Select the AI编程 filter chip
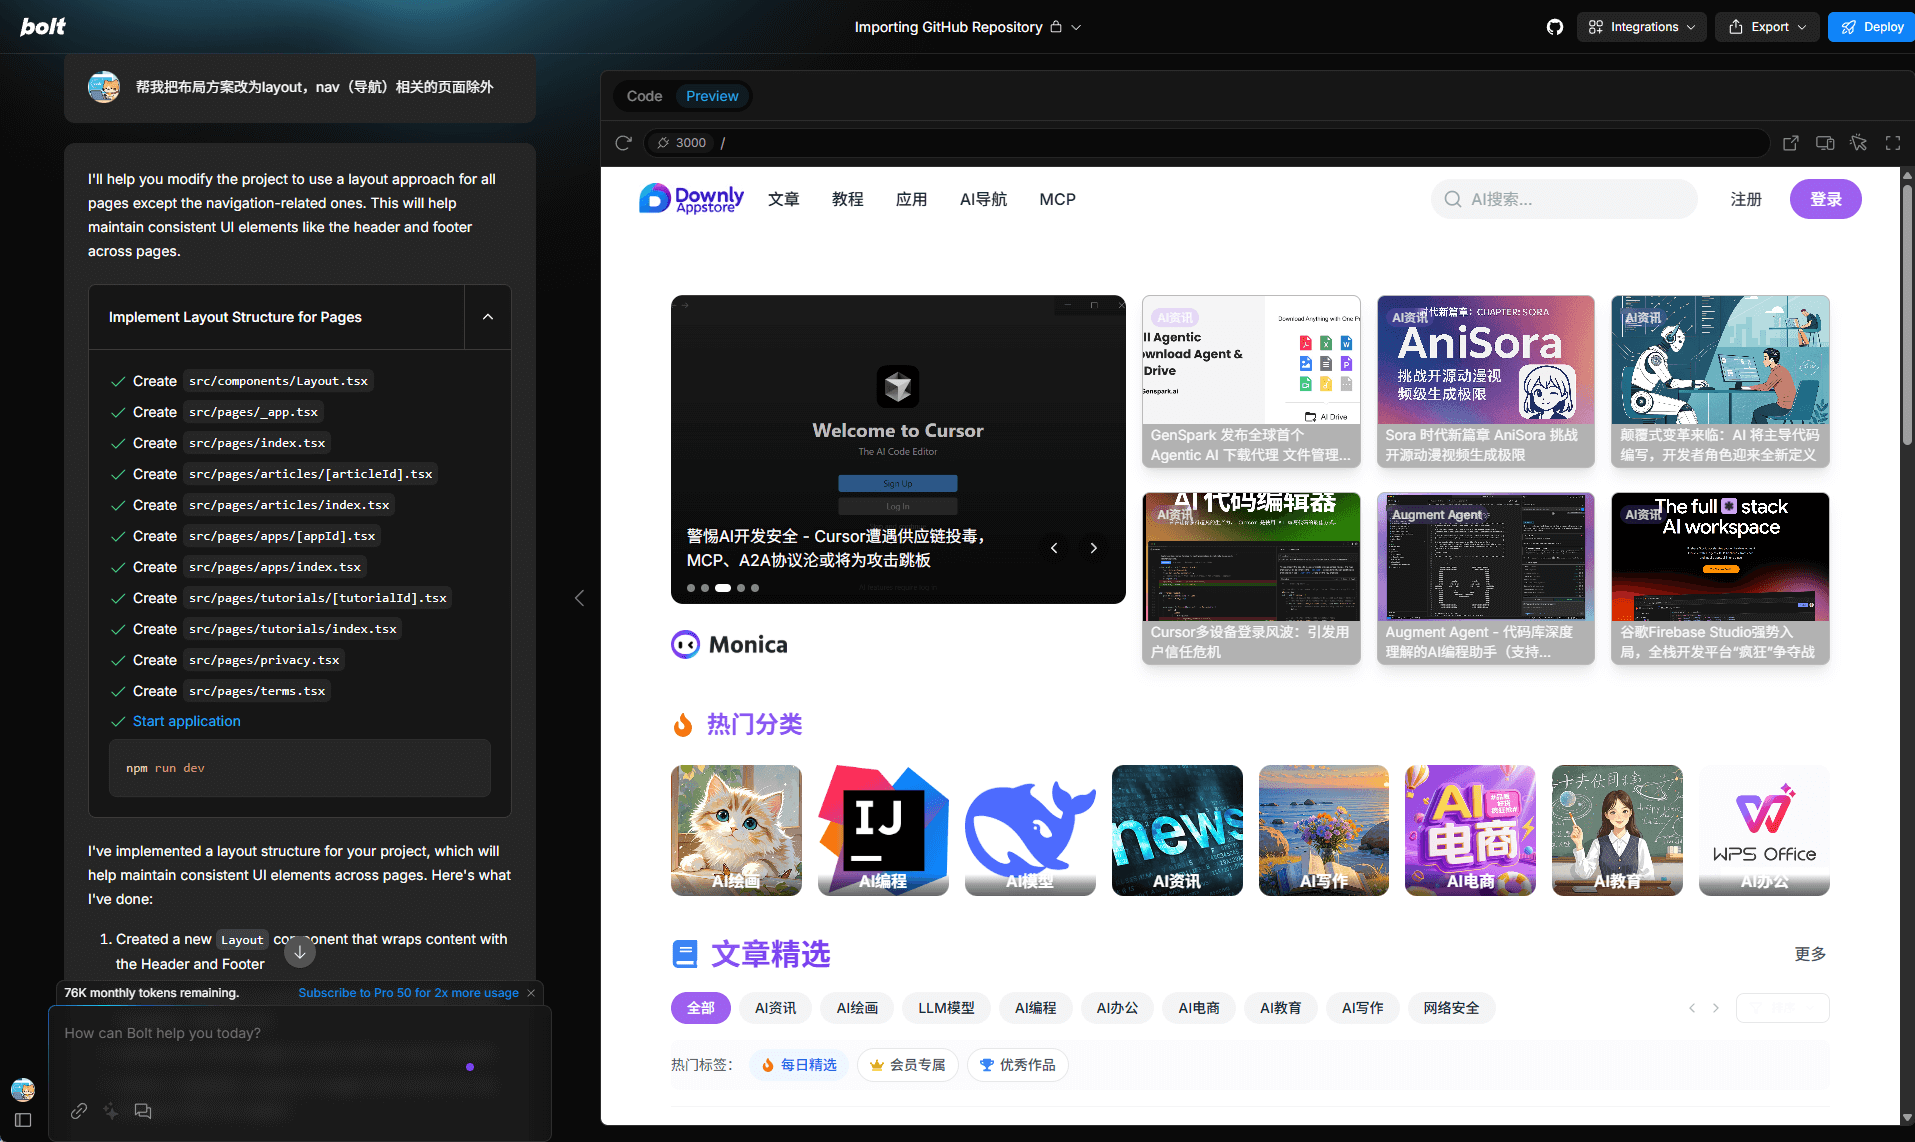This screenshot has height=1142, width=1915. pyautogui.click(x=1036, y=1008)
